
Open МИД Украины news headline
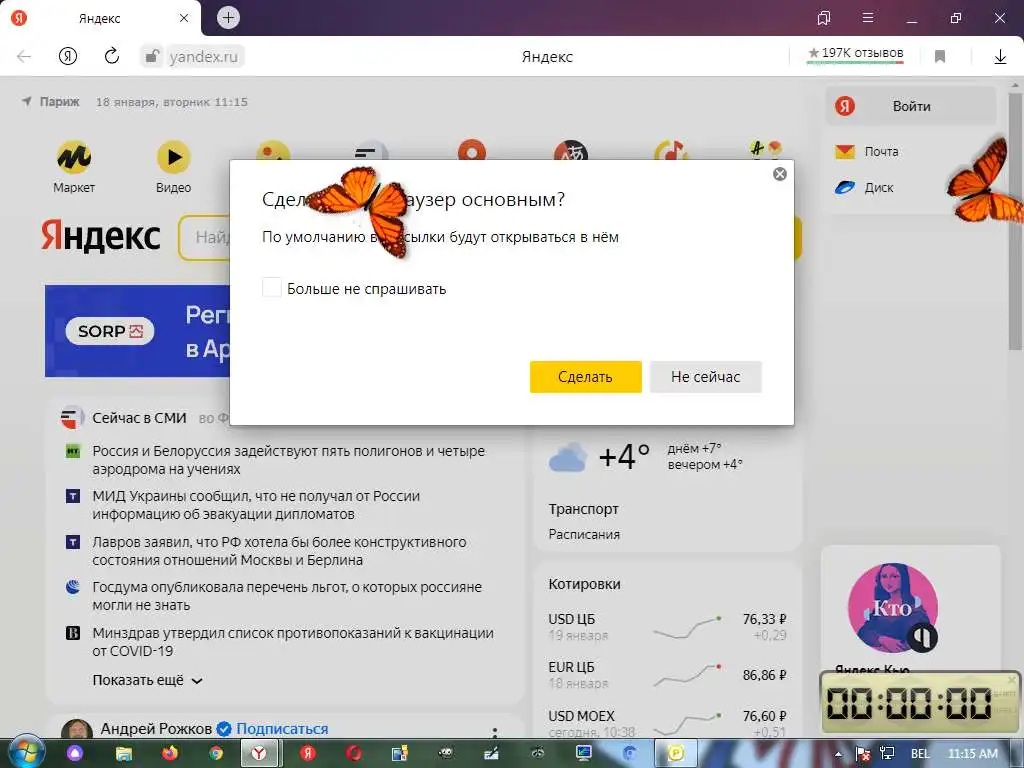[256, 505]
